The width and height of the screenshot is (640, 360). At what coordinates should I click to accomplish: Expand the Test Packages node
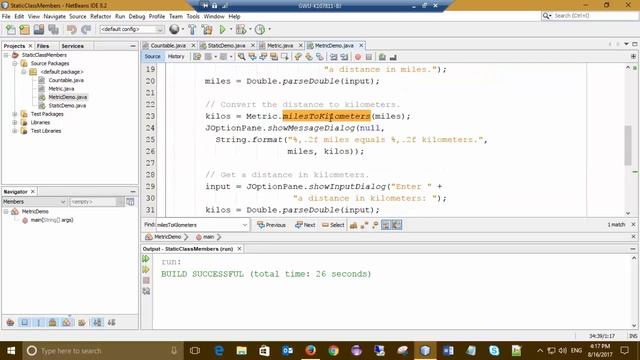15,114
